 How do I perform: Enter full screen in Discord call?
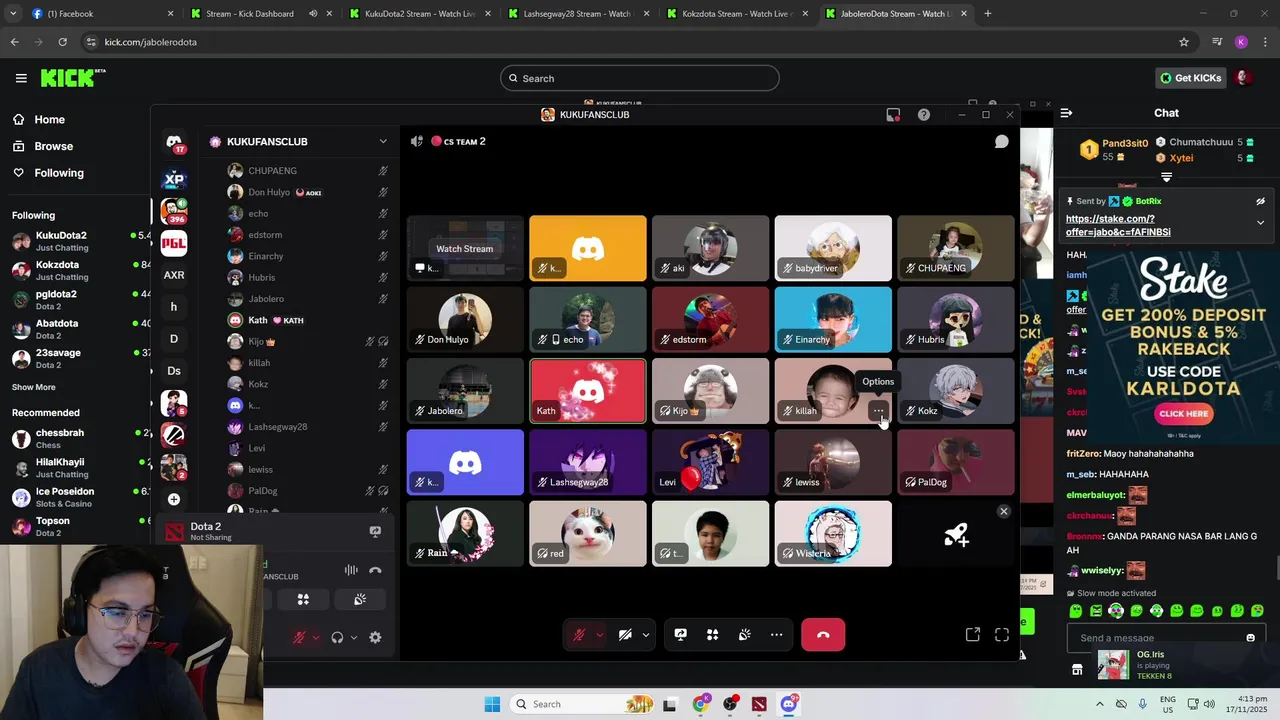pyautogui.click(x=1001, y=635)
